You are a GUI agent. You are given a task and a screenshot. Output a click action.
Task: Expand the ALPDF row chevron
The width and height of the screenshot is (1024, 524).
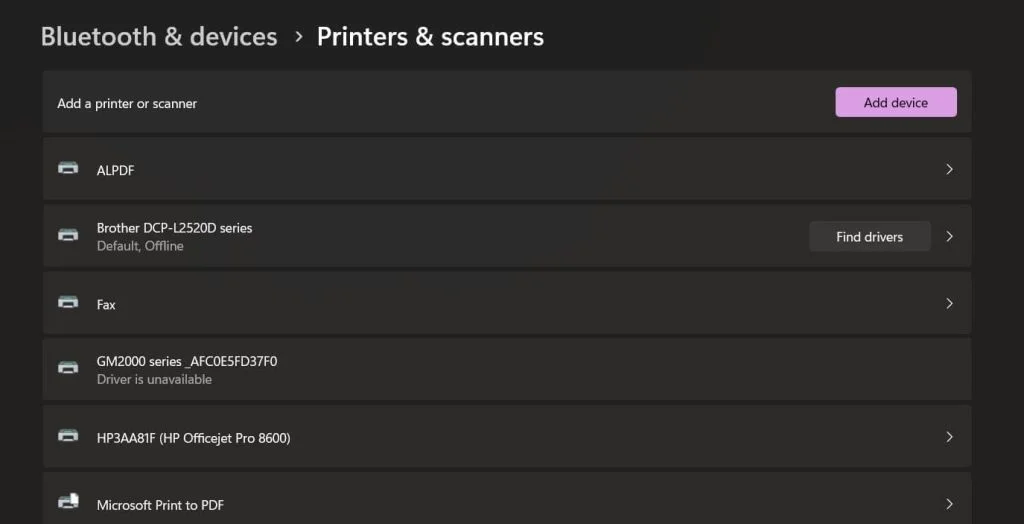(x=949, y=169)
